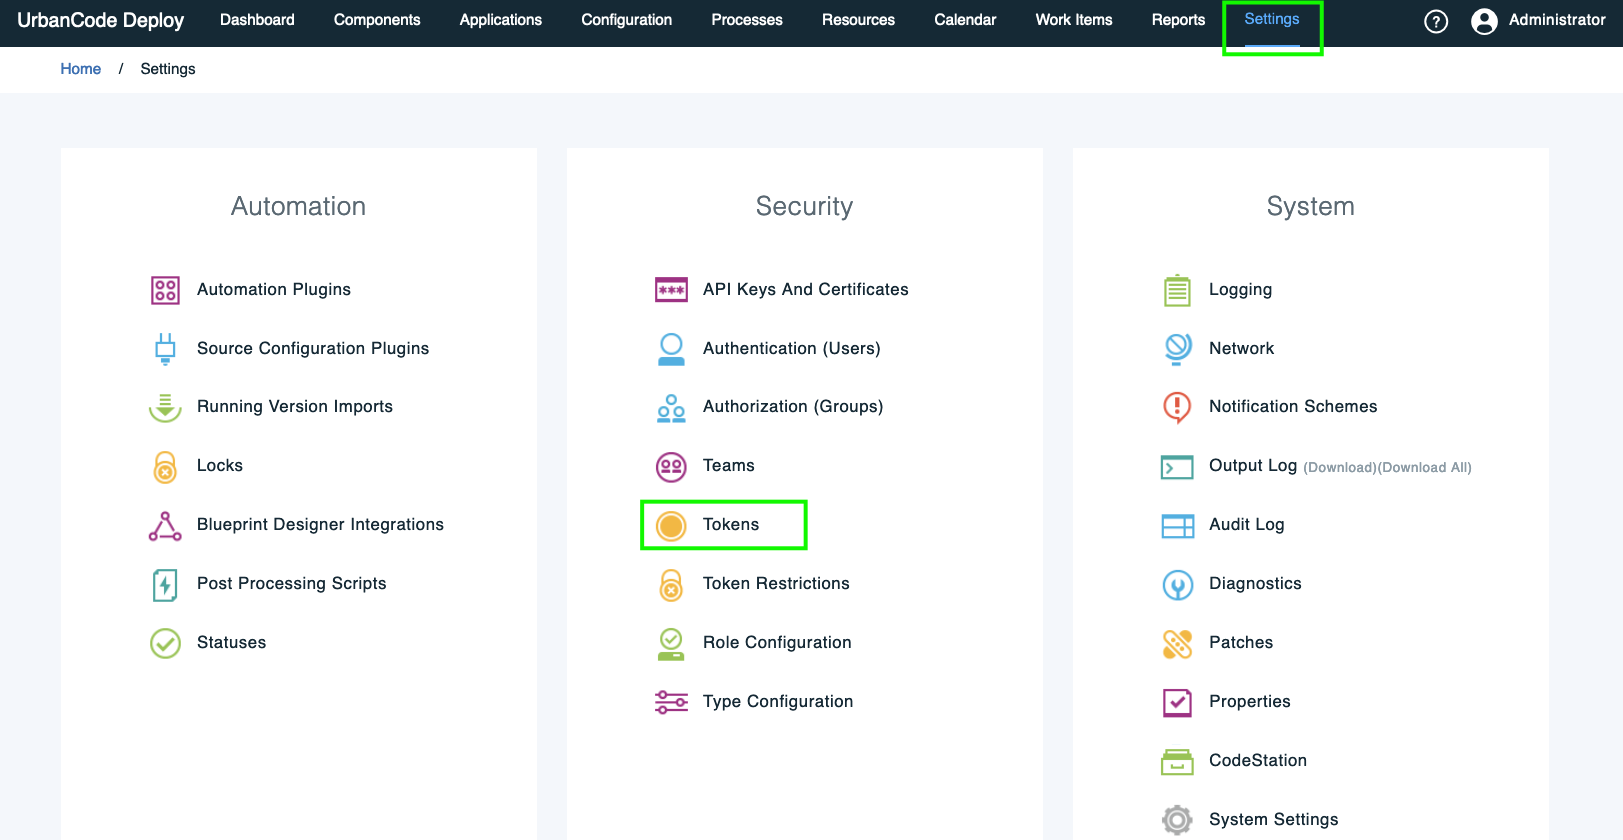Click the Network globe icon
The width and height of the screenshot is (1623, 840).
coord(1177,349)
